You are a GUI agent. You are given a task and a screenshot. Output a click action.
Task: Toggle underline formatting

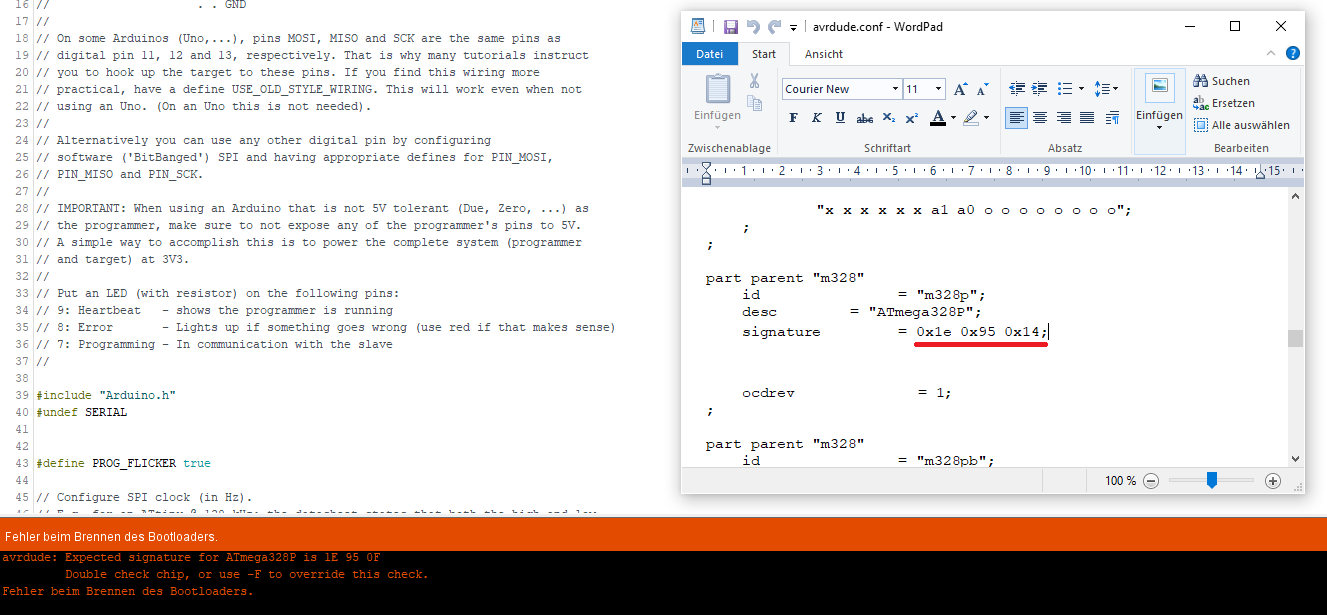tap(840, 118)
